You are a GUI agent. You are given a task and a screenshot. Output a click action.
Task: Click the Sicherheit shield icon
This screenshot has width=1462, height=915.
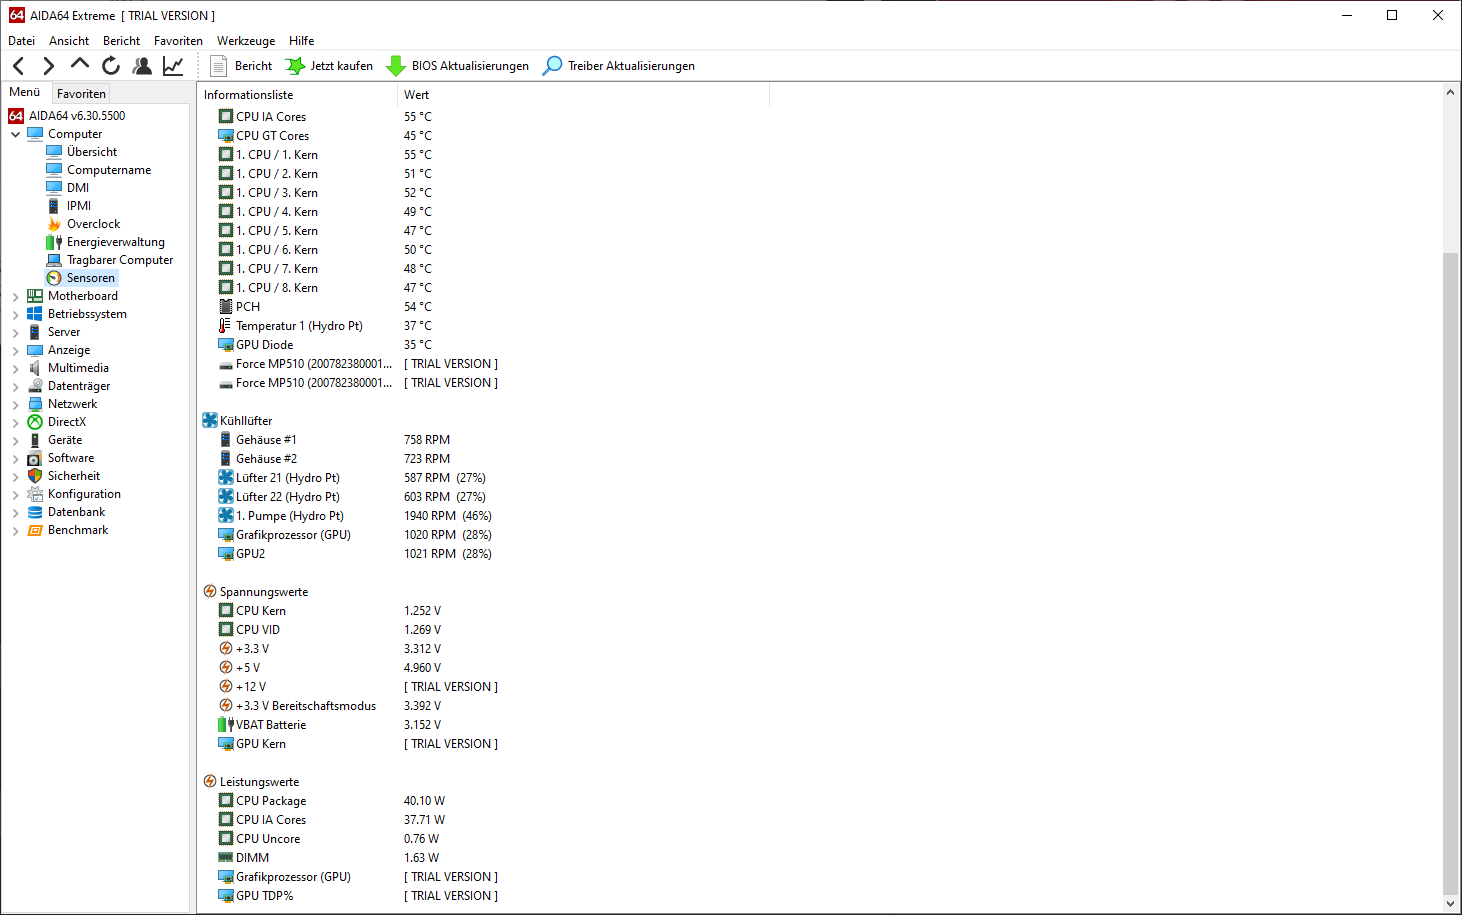pyautogui.click(x=35, y=476)
